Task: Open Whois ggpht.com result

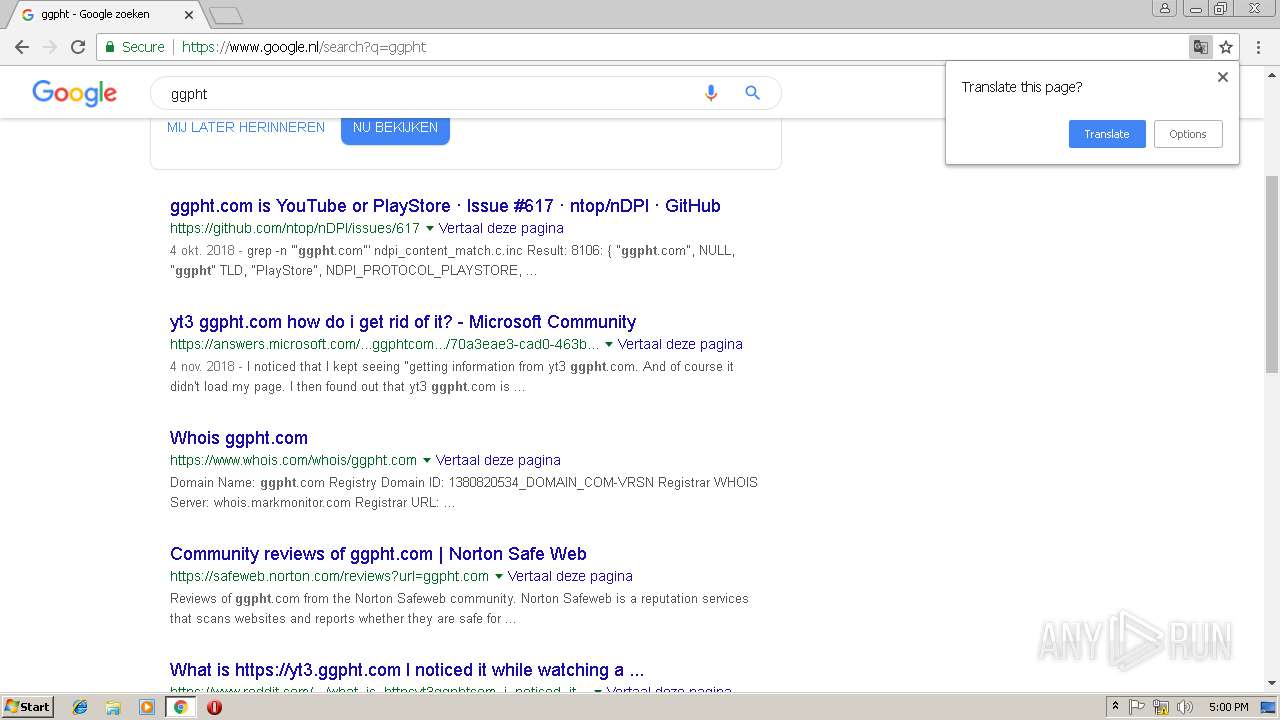Action: click(x=239, y=438)
